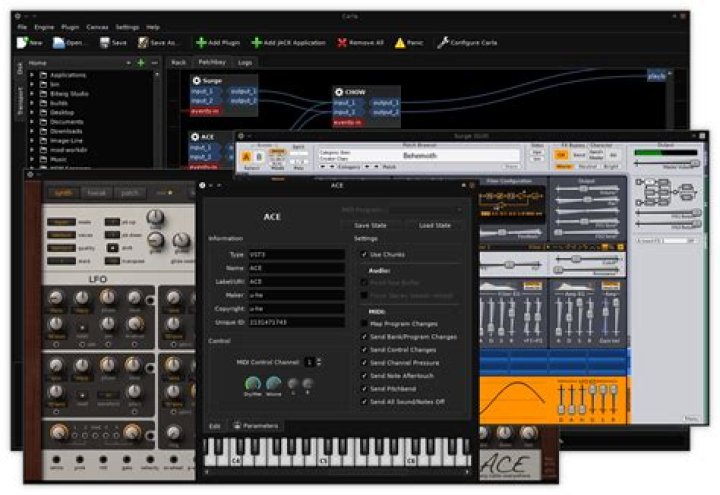Screen dimensions: 720x495
Task: Click the Surge filter Feedback slider
Action: 511,233
